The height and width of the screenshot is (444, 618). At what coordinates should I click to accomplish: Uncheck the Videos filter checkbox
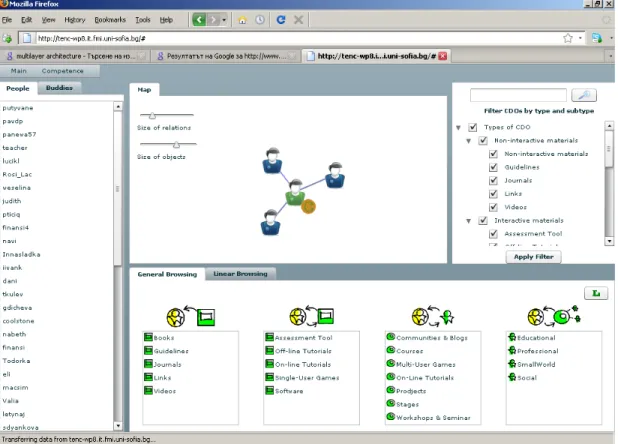[493, 207]
